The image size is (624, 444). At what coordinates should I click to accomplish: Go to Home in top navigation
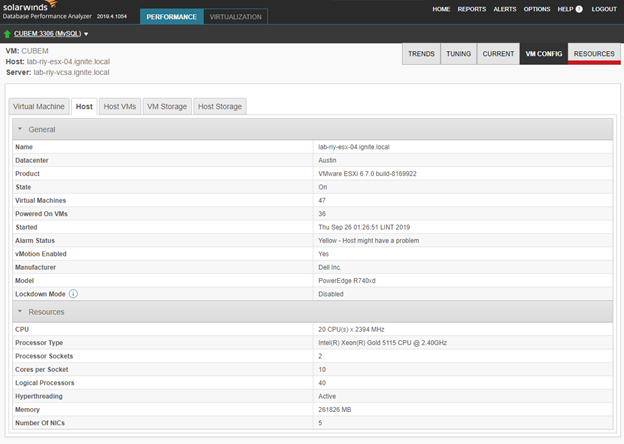441,9
